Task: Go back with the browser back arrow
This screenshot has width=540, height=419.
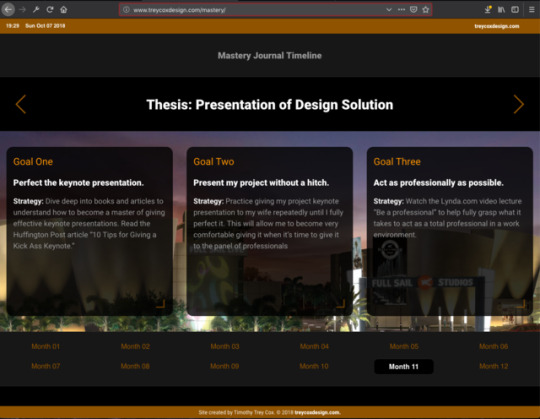Action: click(x=8, y=9)
